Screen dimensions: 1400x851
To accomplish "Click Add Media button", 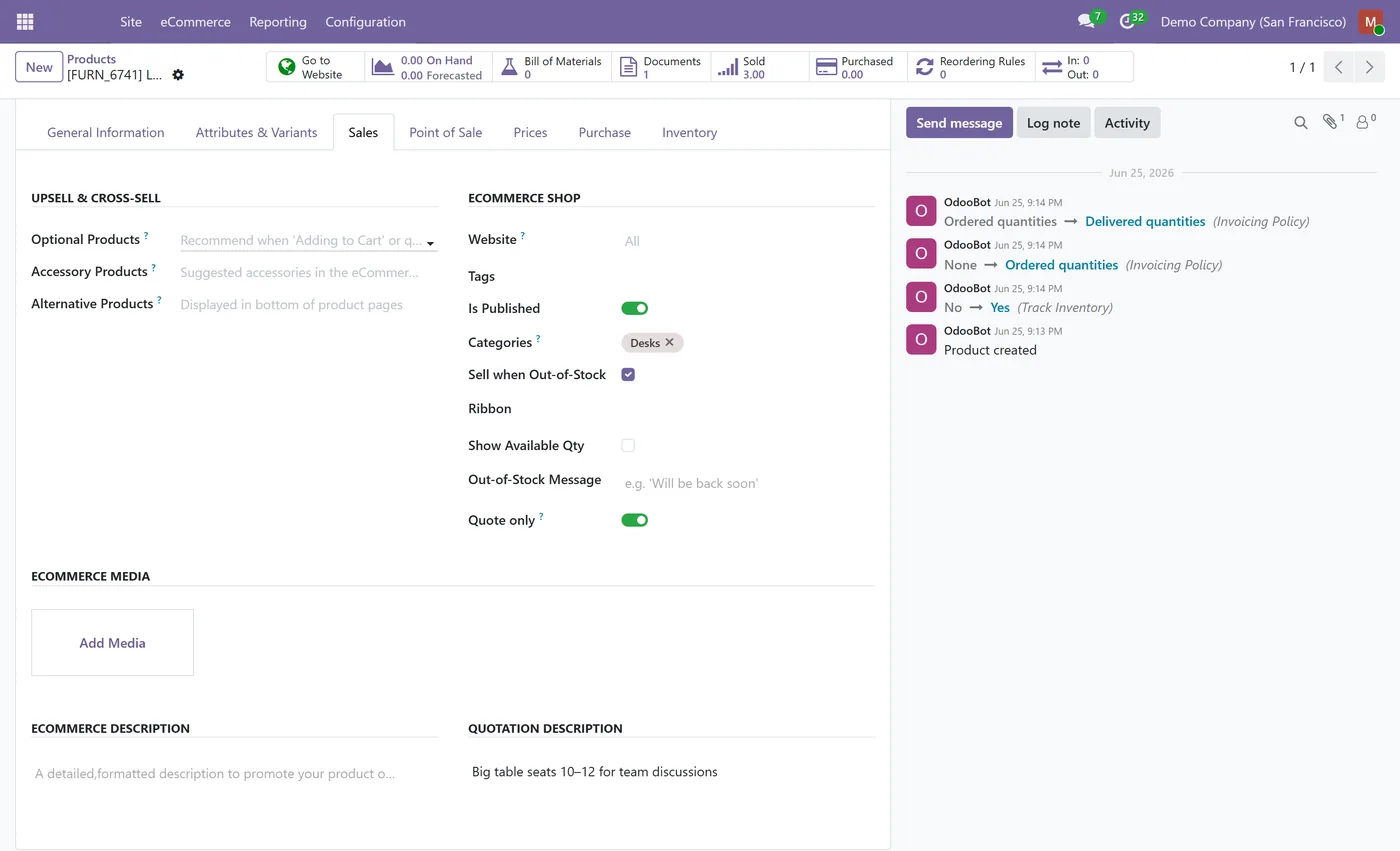I will coord(112,643).
